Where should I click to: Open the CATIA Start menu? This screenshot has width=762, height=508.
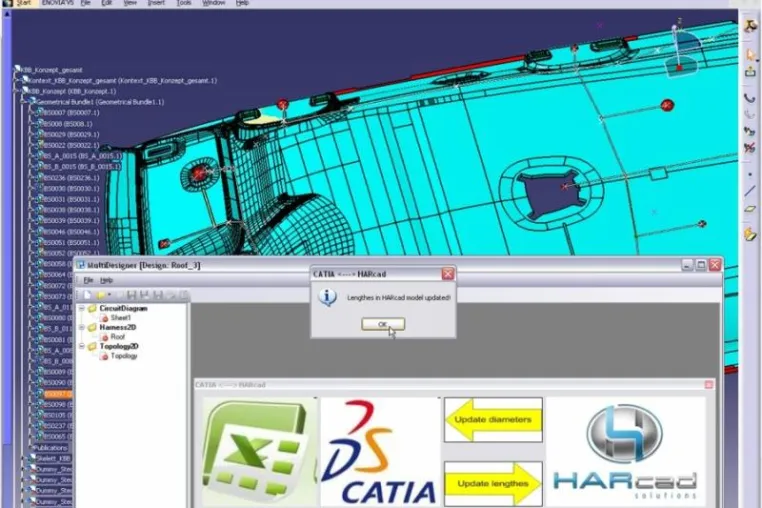(x=23, y=3)
